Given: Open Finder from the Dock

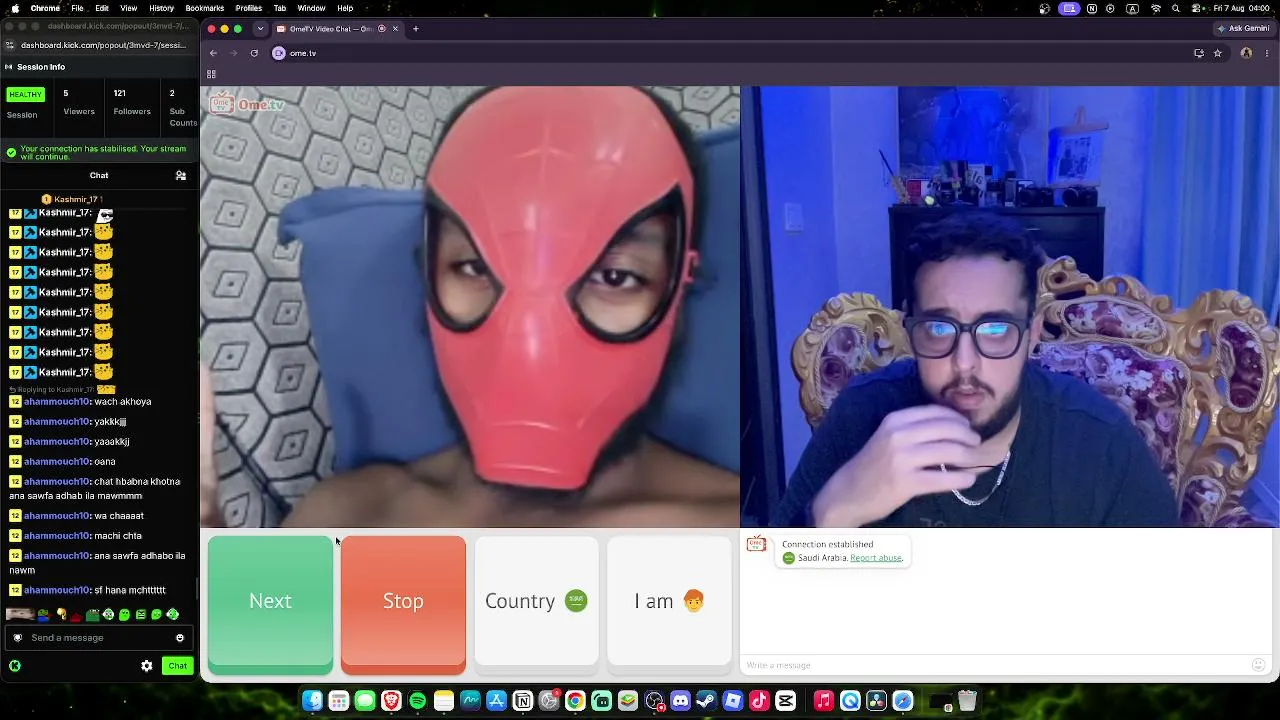Looking at the screenshot, I should 313,701.
